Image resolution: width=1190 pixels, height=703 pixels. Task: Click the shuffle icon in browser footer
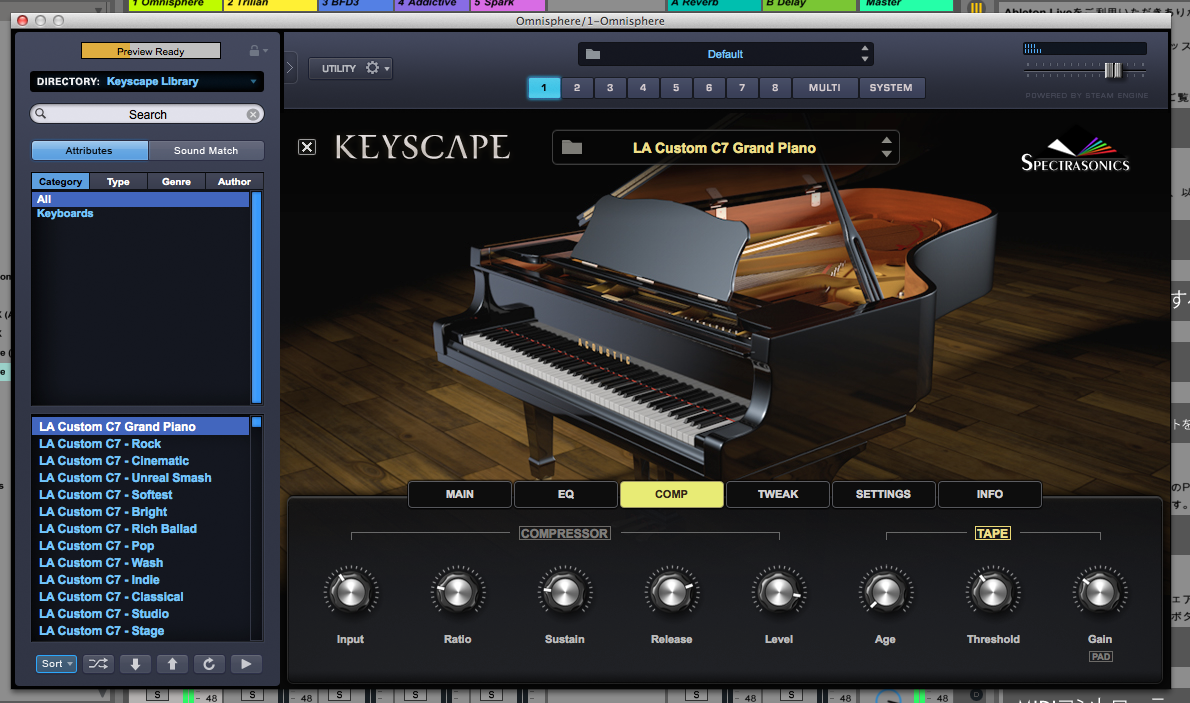[98, 664]
